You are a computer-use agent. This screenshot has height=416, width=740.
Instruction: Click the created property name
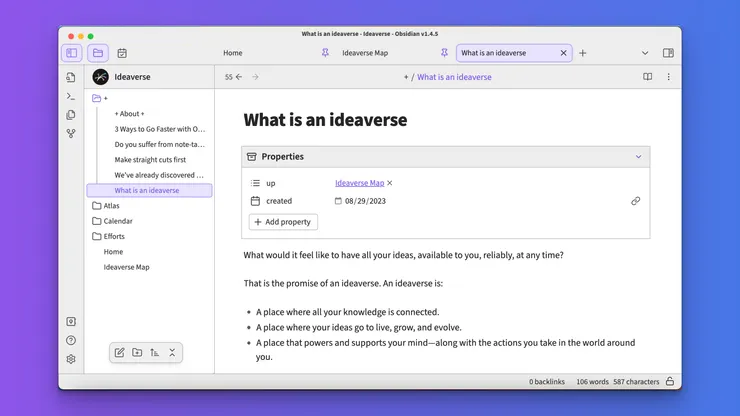[279, 201]
